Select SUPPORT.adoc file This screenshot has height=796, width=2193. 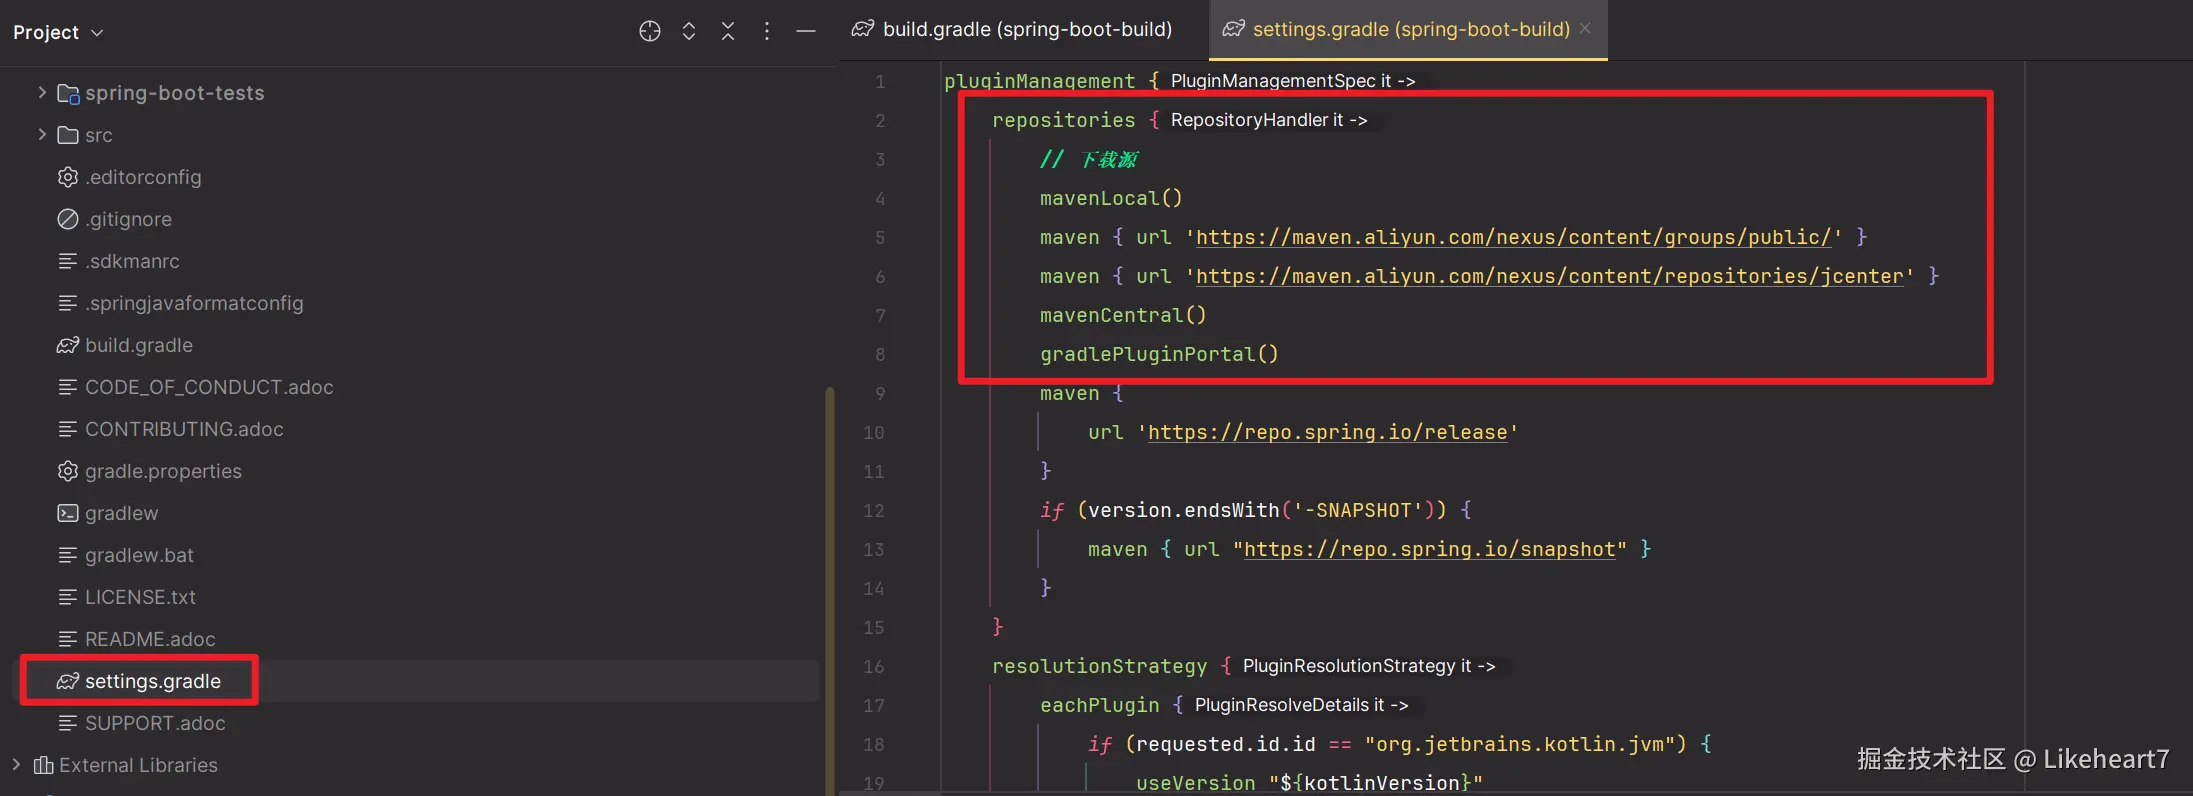(155, 723)
